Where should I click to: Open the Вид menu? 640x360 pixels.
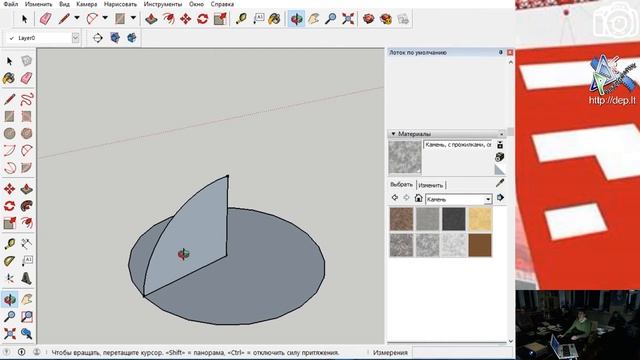pyautogui.click(x=64, y=4)
